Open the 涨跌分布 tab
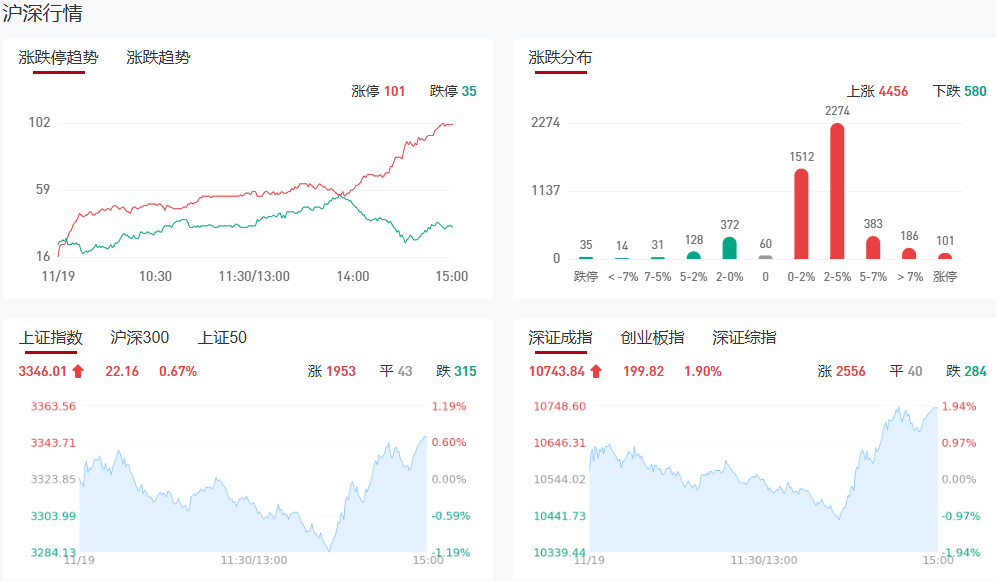The height and width of the screenshot is (581, 996). pyautogui.click(x=560, y=58)
